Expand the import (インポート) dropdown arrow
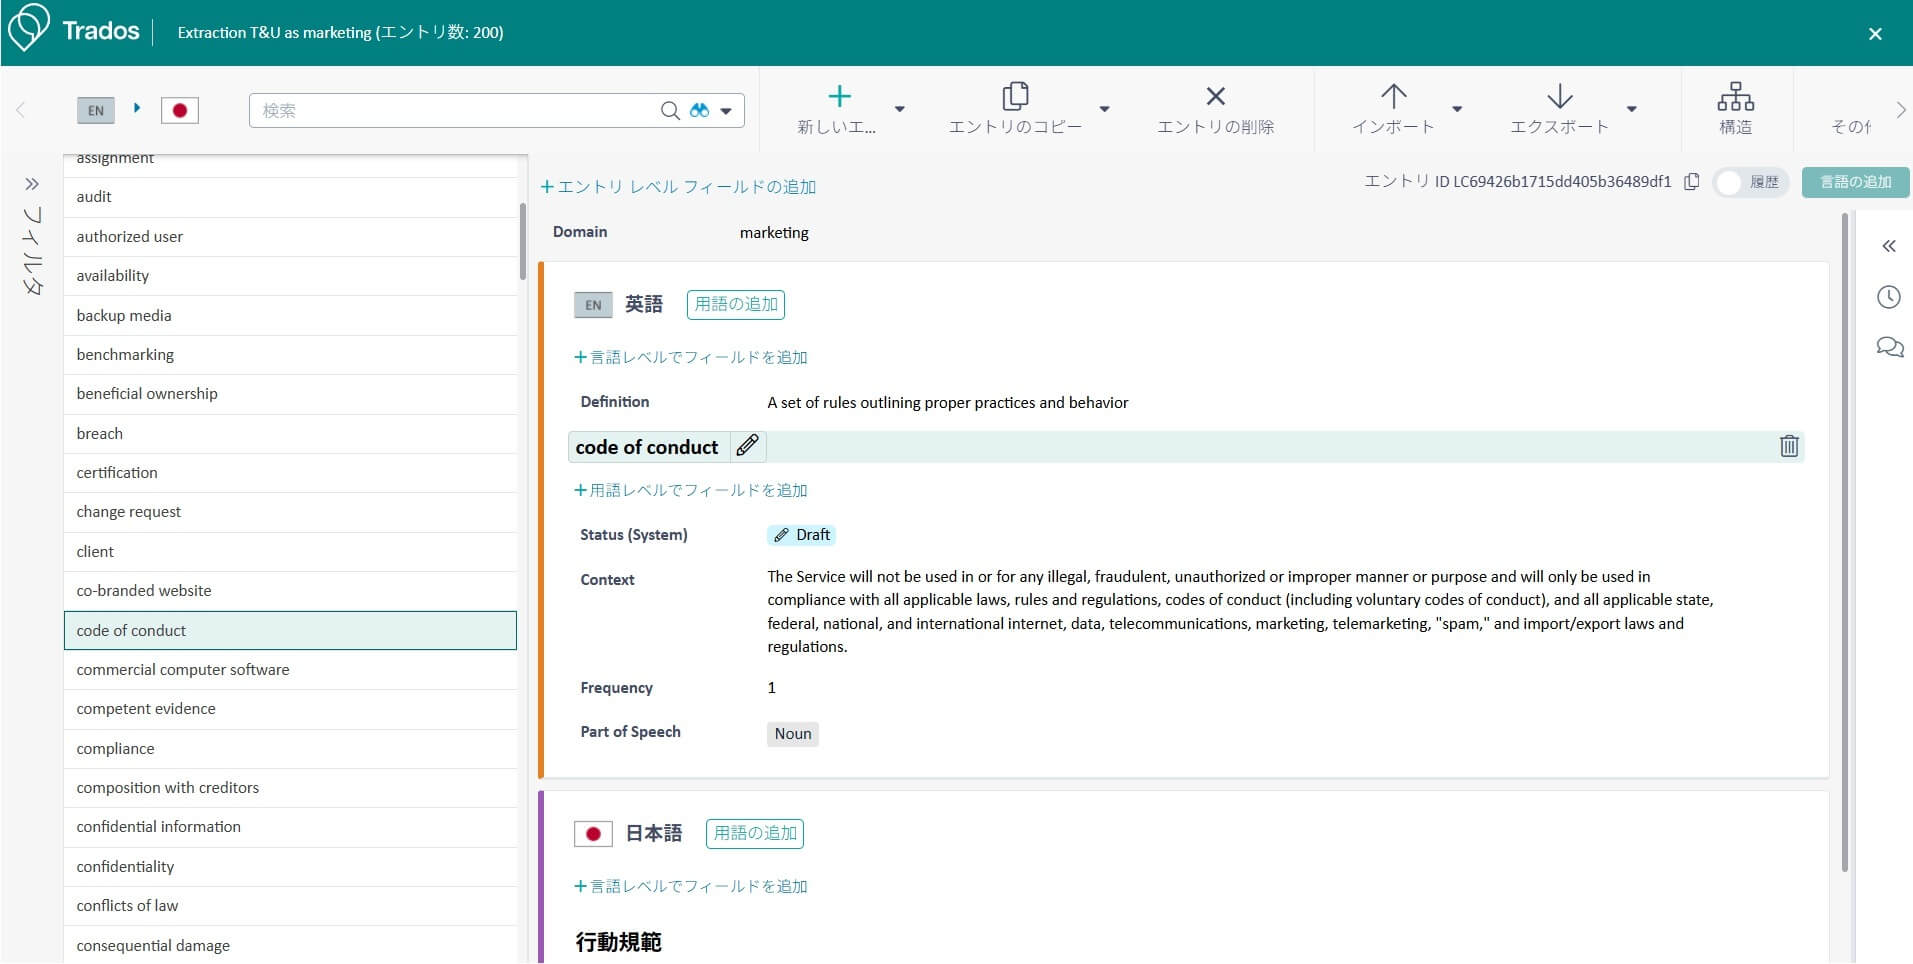 pyautogui.click(x=1457, y=109)
